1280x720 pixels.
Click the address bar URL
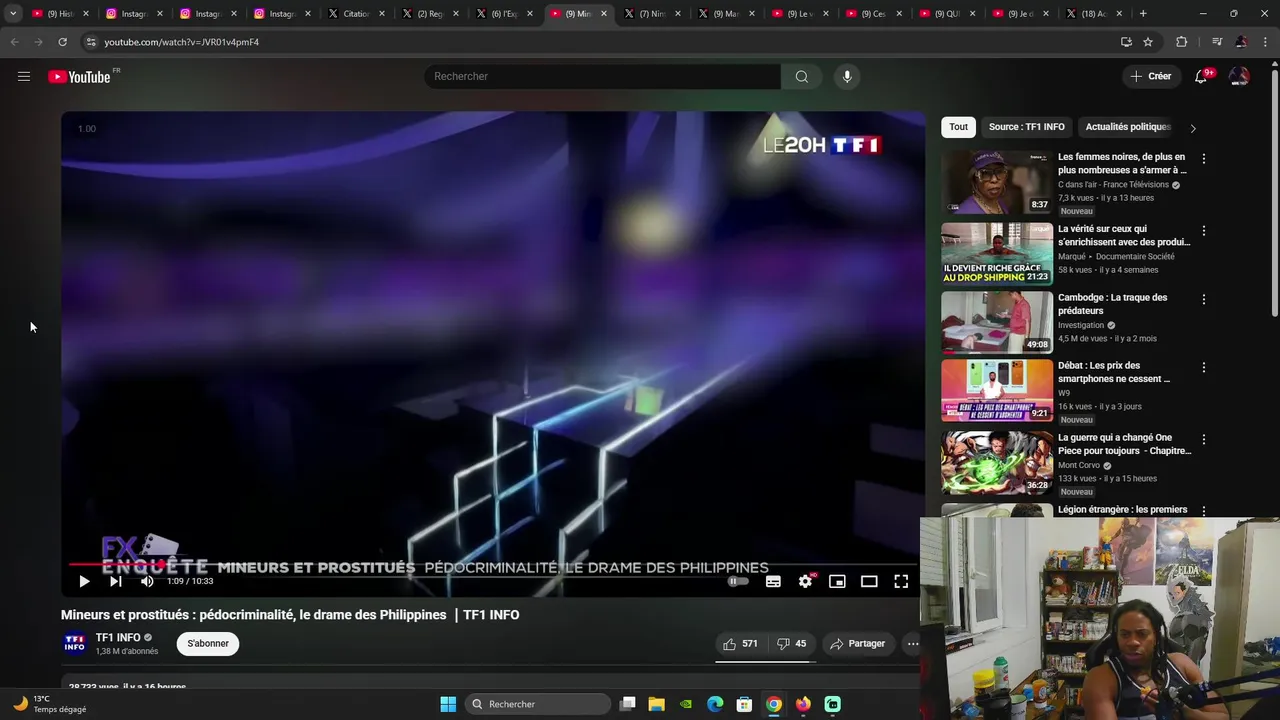click(x=181, y=42)
